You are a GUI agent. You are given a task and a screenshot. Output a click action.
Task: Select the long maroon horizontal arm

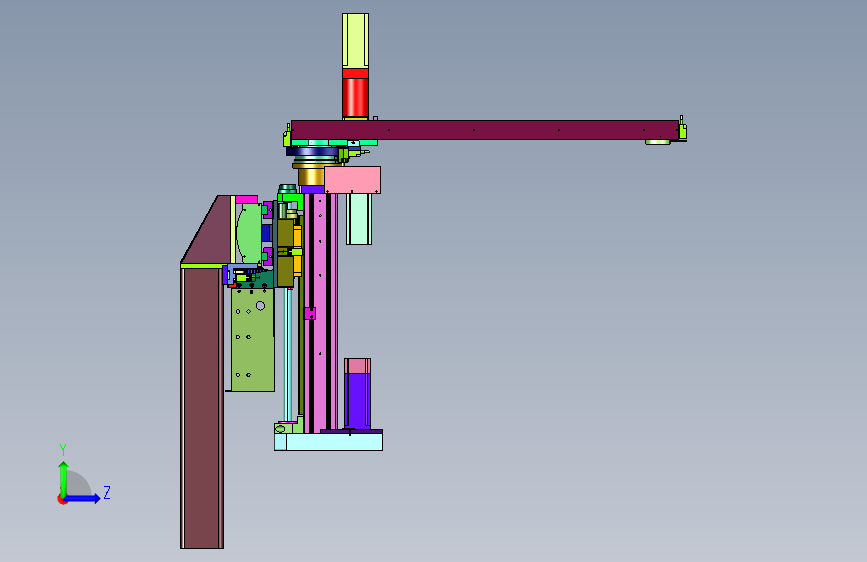click(x=484, y=130)
